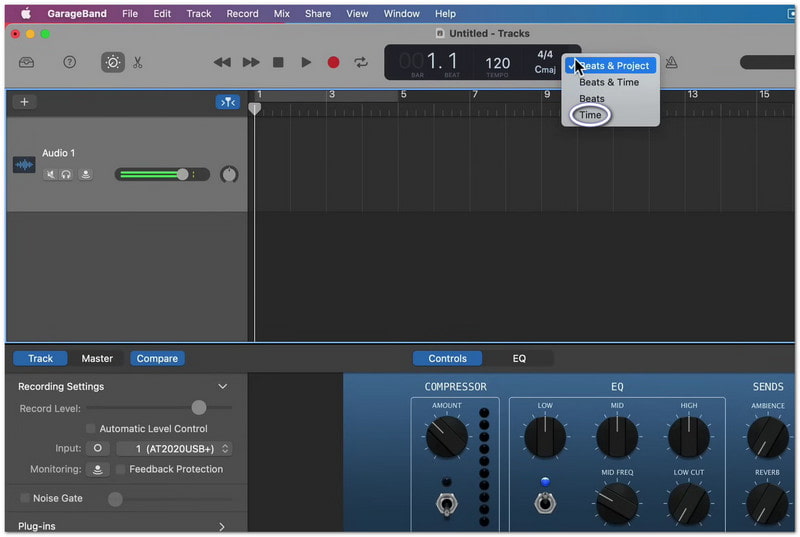Open the Track menu
Image resolution: width=800 pixels, height=537 pixels.
coord(198,14)
